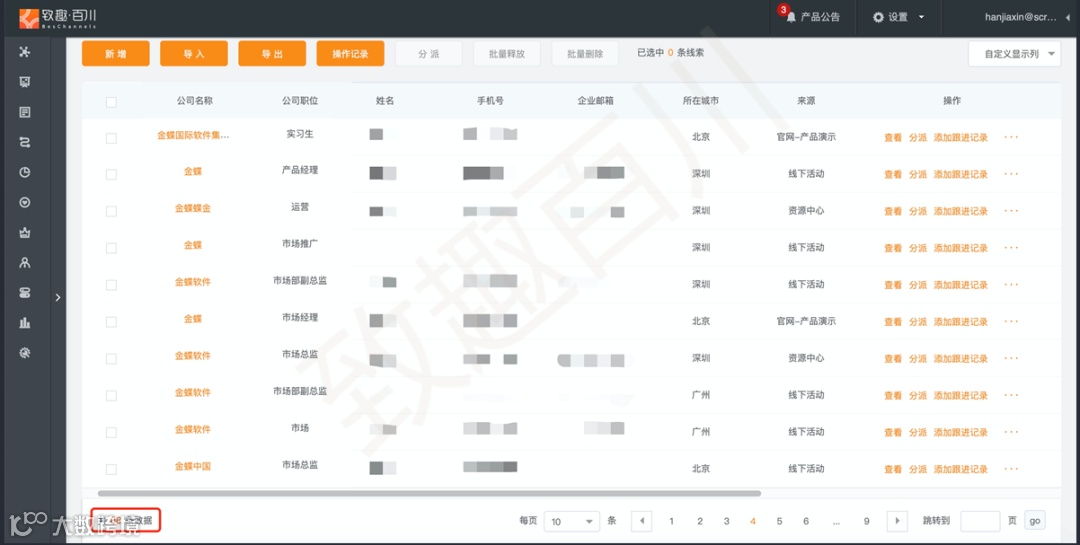Go to page 2

pyautogui.click(x=700, y=521)
